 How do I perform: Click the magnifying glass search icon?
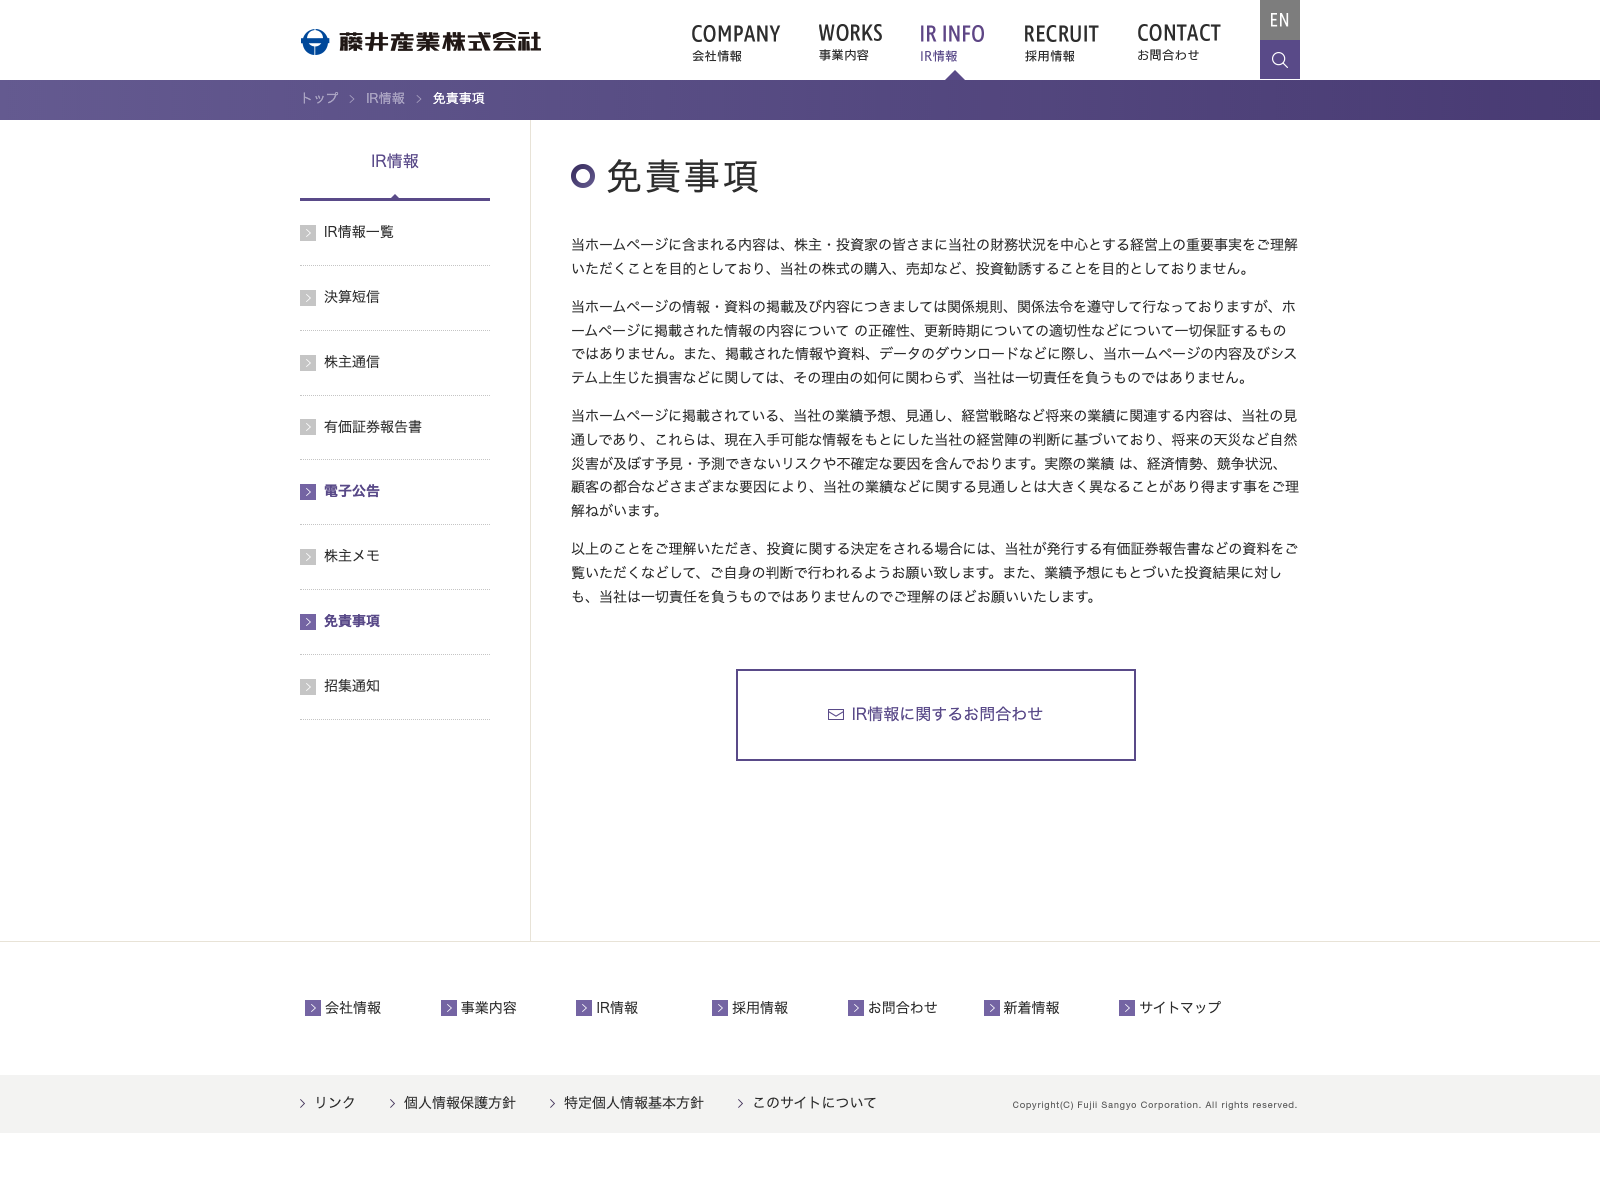tap(1279, 60)
